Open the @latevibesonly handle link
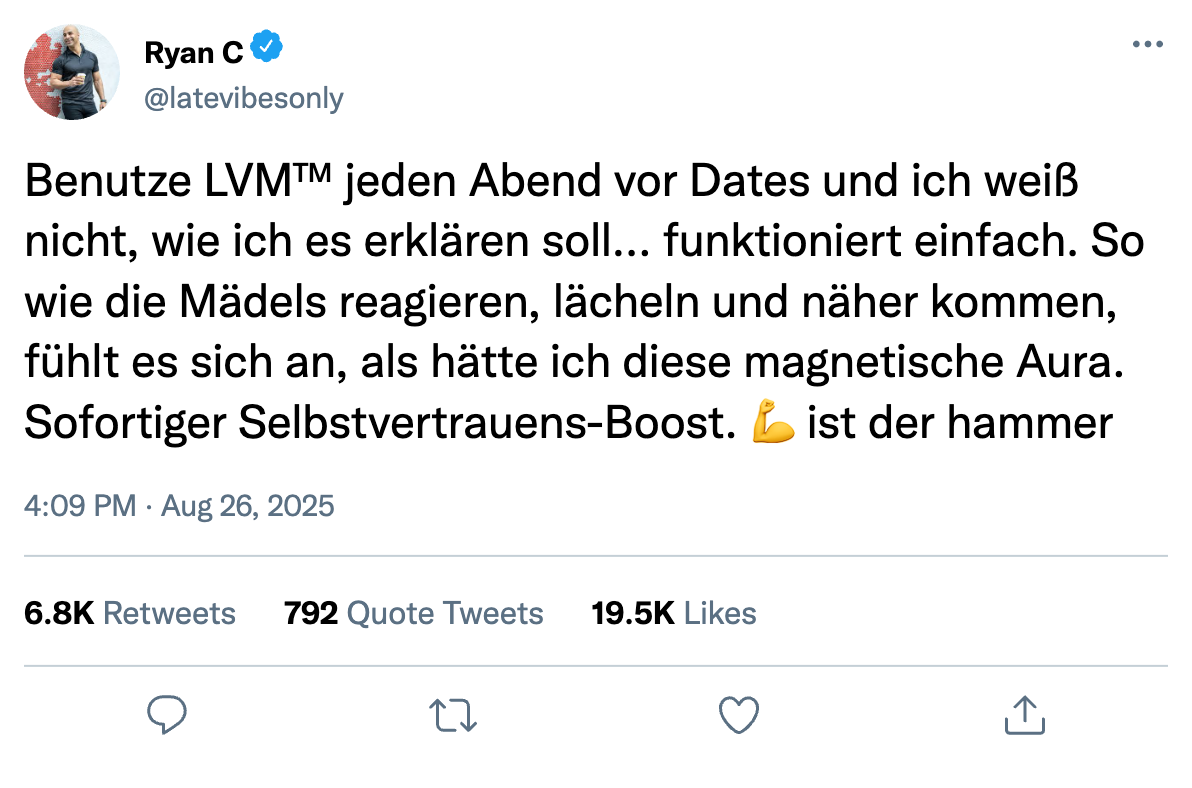1192x788 pixels. pos(244,98)
